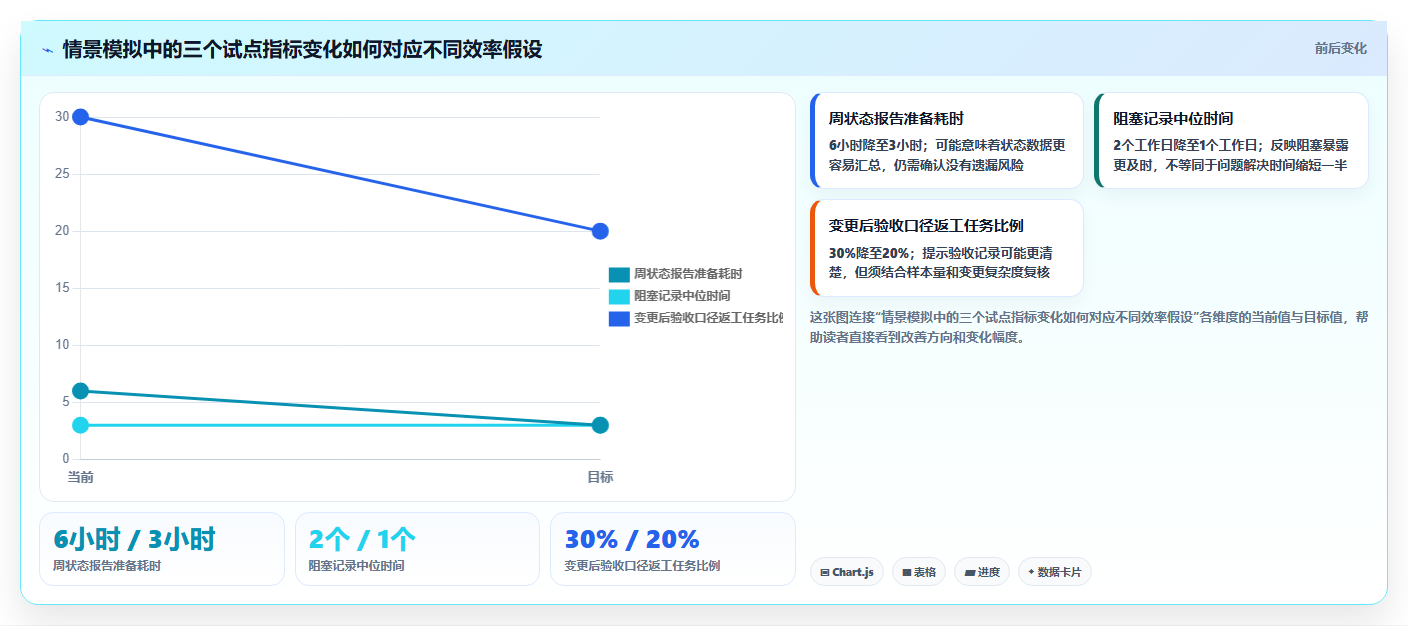Select the 2个 / 1个 stat card

[x=417, y=549]
